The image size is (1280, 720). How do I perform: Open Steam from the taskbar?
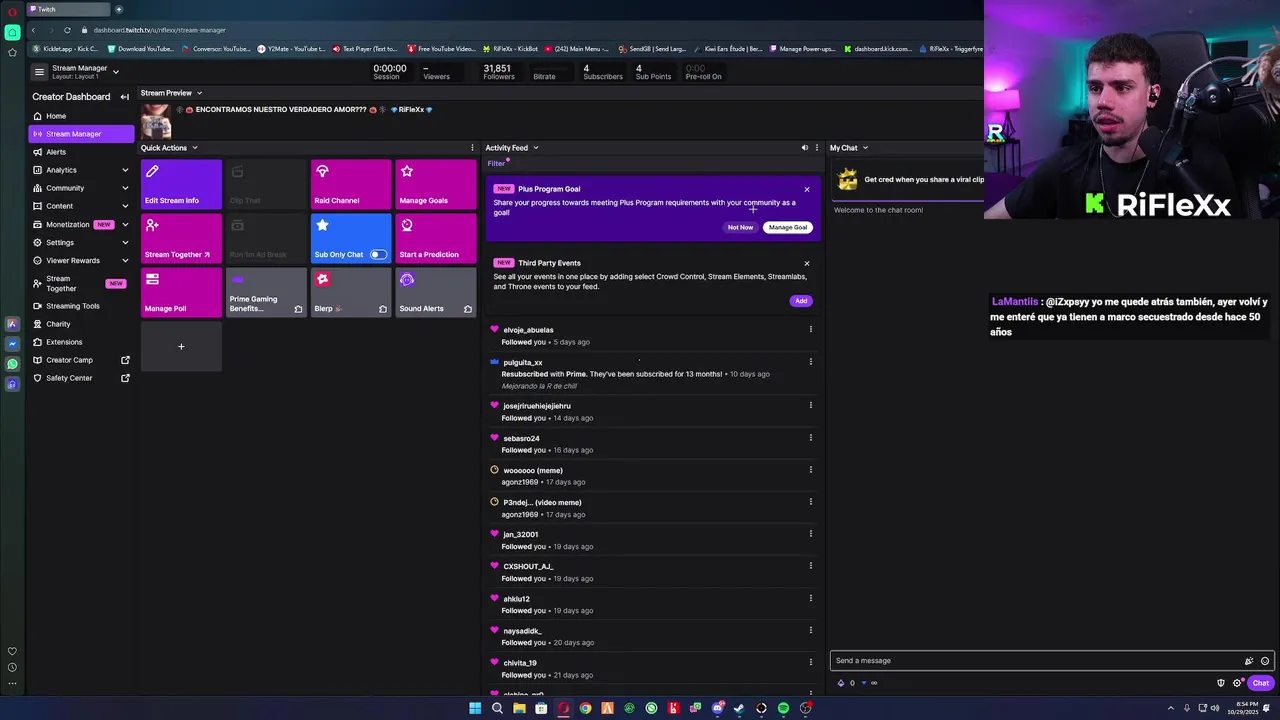(x=739, y=708)
